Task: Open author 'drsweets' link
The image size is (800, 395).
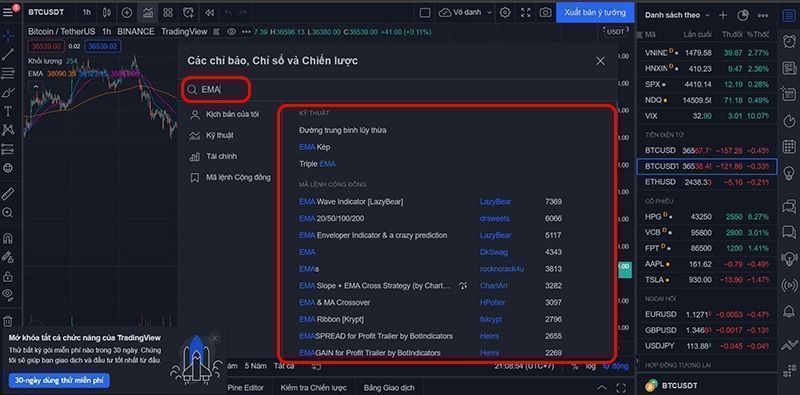Action: click(x=494, y=218)
